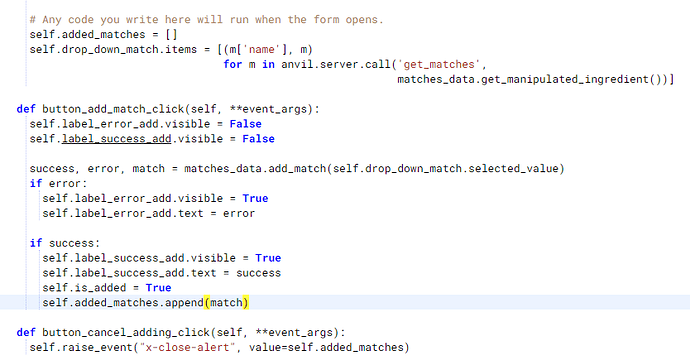The width and height of the screenshot is (690, 364).
Task: Click 'self.label_success_add.visible = True' line
Action: pyautogui.click(x=161, y=258)
